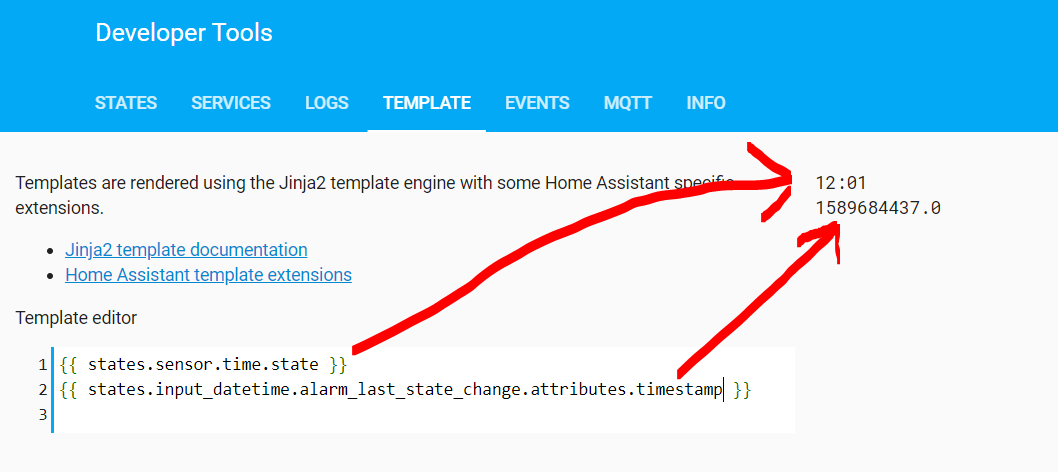
Task: Click the rendered 12:01 output
Action: click(x=840, y=183)
